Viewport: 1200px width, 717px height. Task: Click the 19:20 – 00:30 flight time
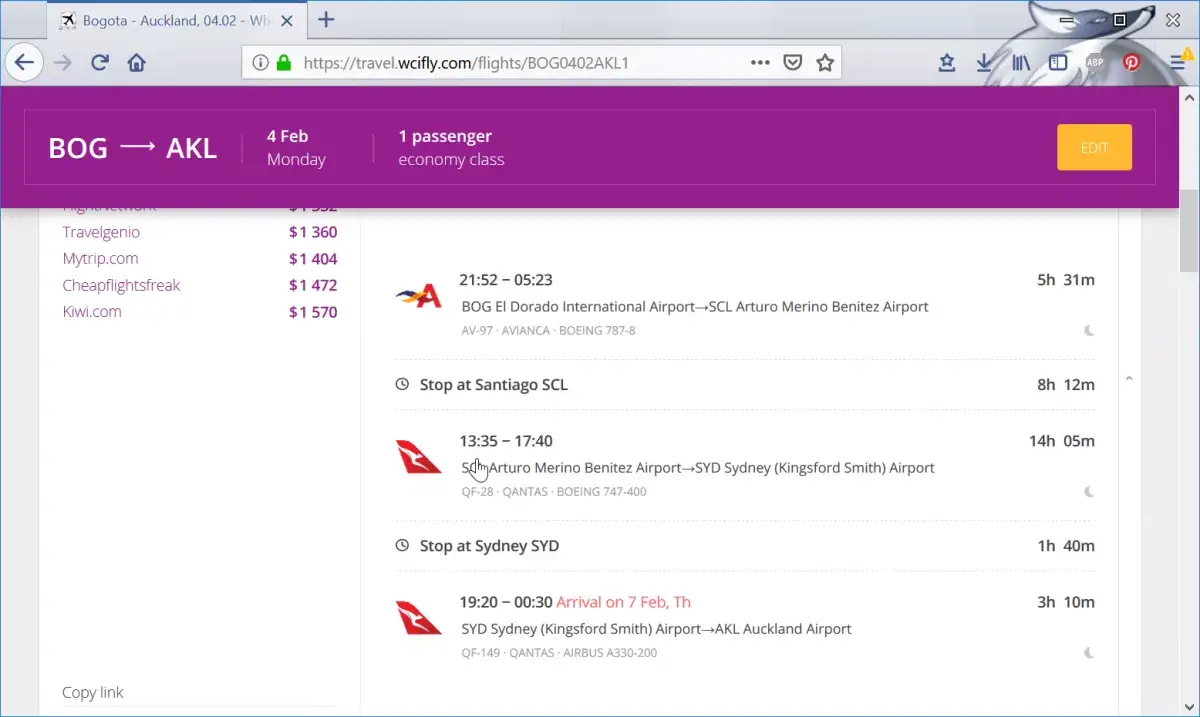point(506,602)
